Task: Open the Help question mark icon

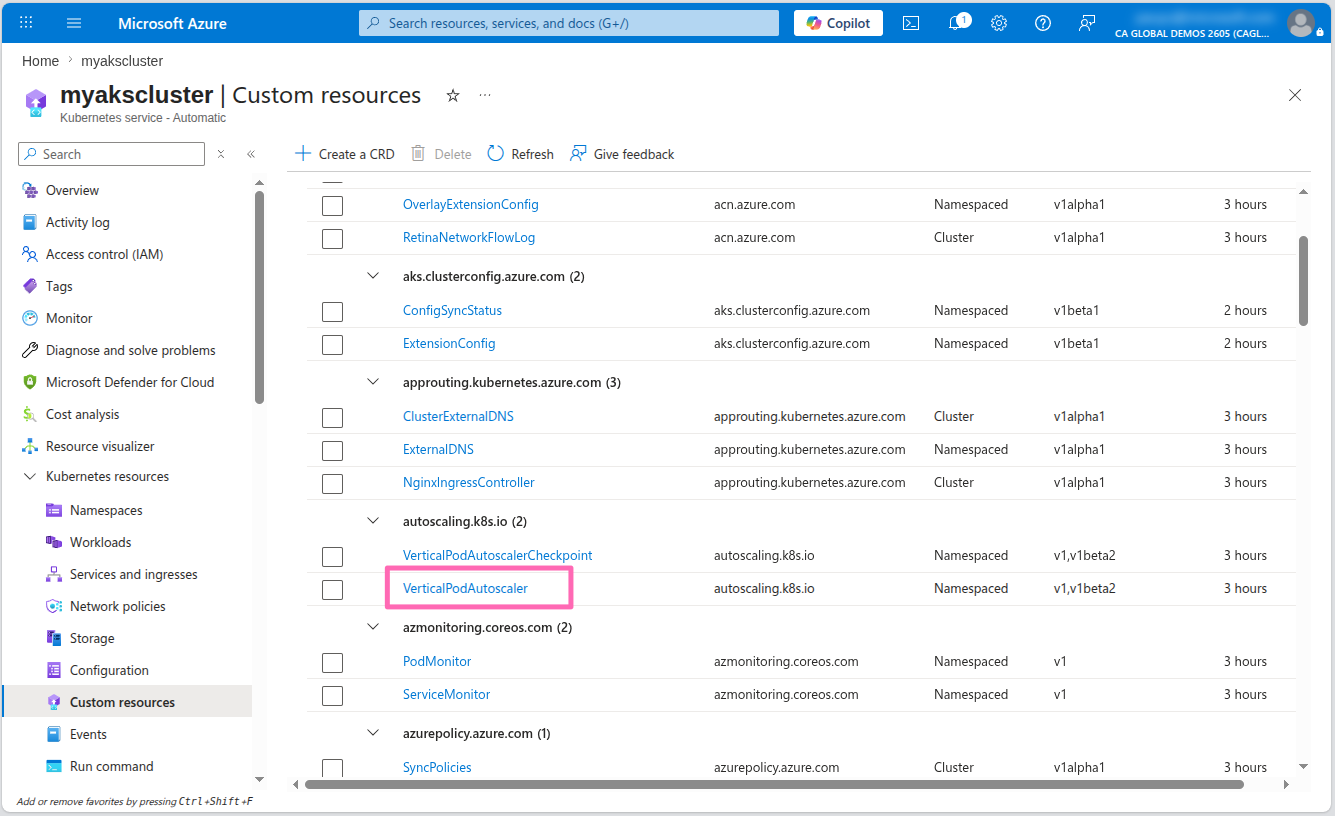Action: click(x=1043, y=23)
